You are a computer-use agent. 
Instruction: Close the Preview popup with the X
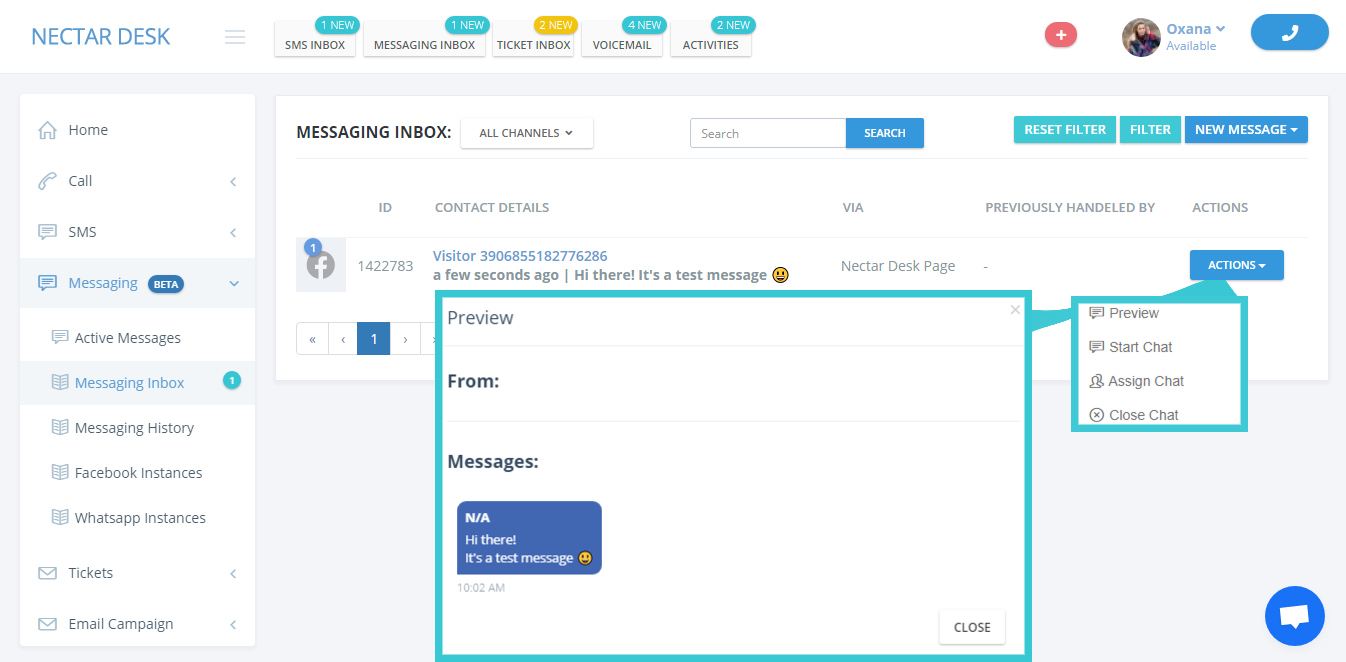point(1015,310)
